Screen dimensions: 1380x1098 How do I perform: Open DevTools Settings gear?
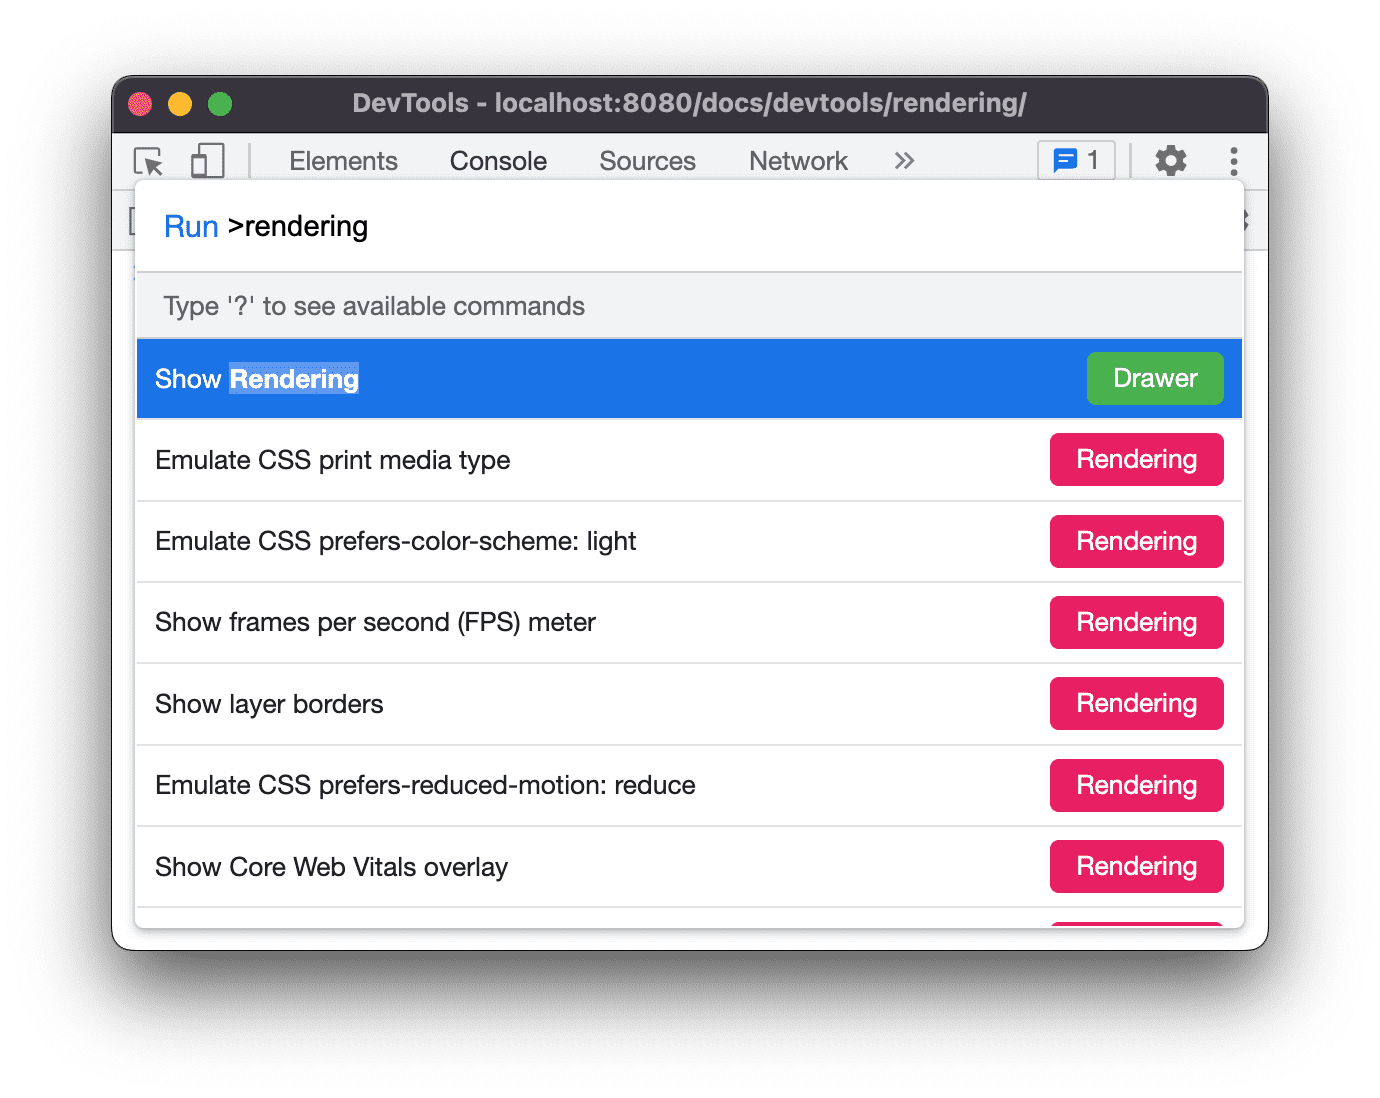(1170, 160)
